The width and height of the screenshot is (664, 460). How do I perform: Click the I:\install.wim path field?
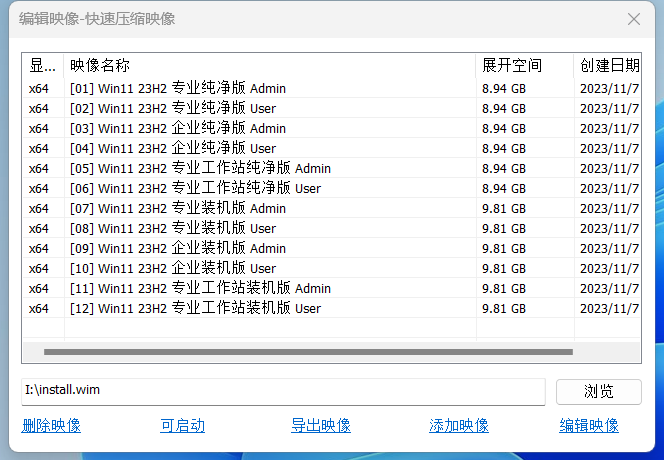(x=283, y=391)
